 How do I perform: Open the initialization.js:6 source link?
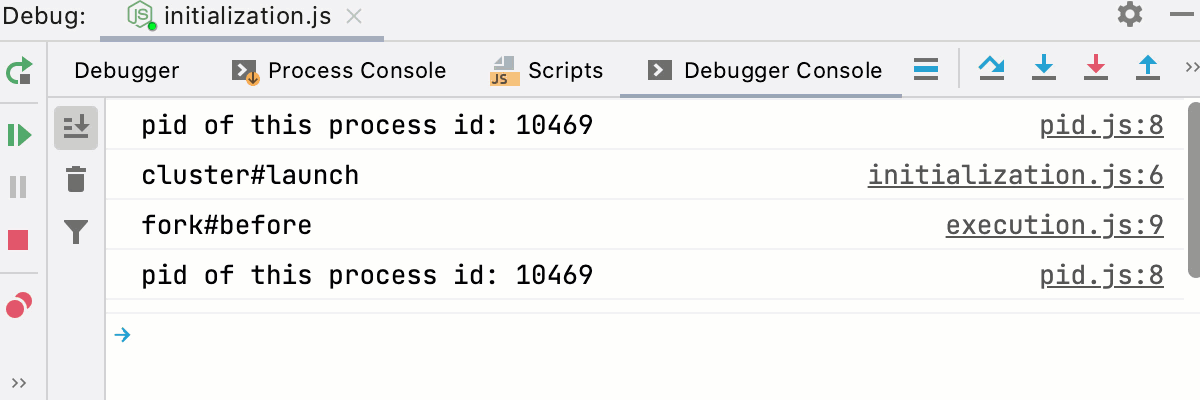[1015, 176]
